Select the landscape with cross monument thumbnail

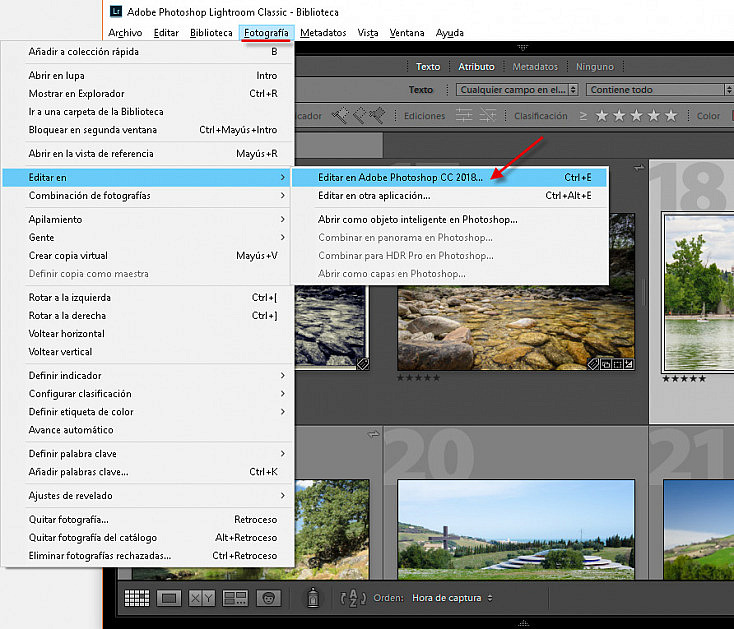(x=516, y=529)
